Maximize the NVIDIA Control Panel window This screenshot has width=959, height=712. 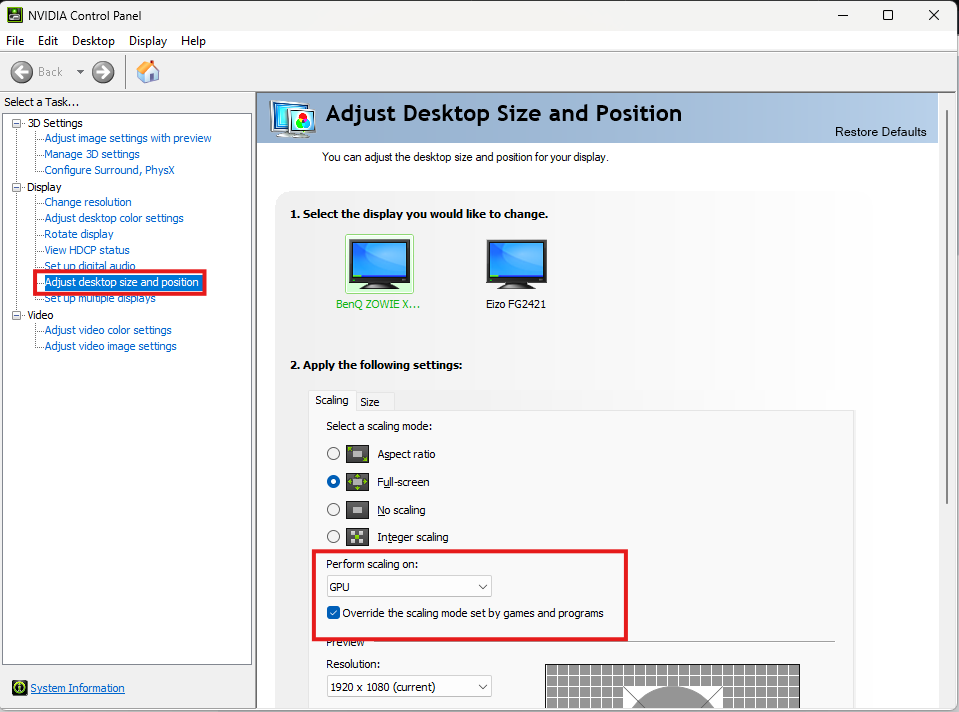click(x=888, y=15)
